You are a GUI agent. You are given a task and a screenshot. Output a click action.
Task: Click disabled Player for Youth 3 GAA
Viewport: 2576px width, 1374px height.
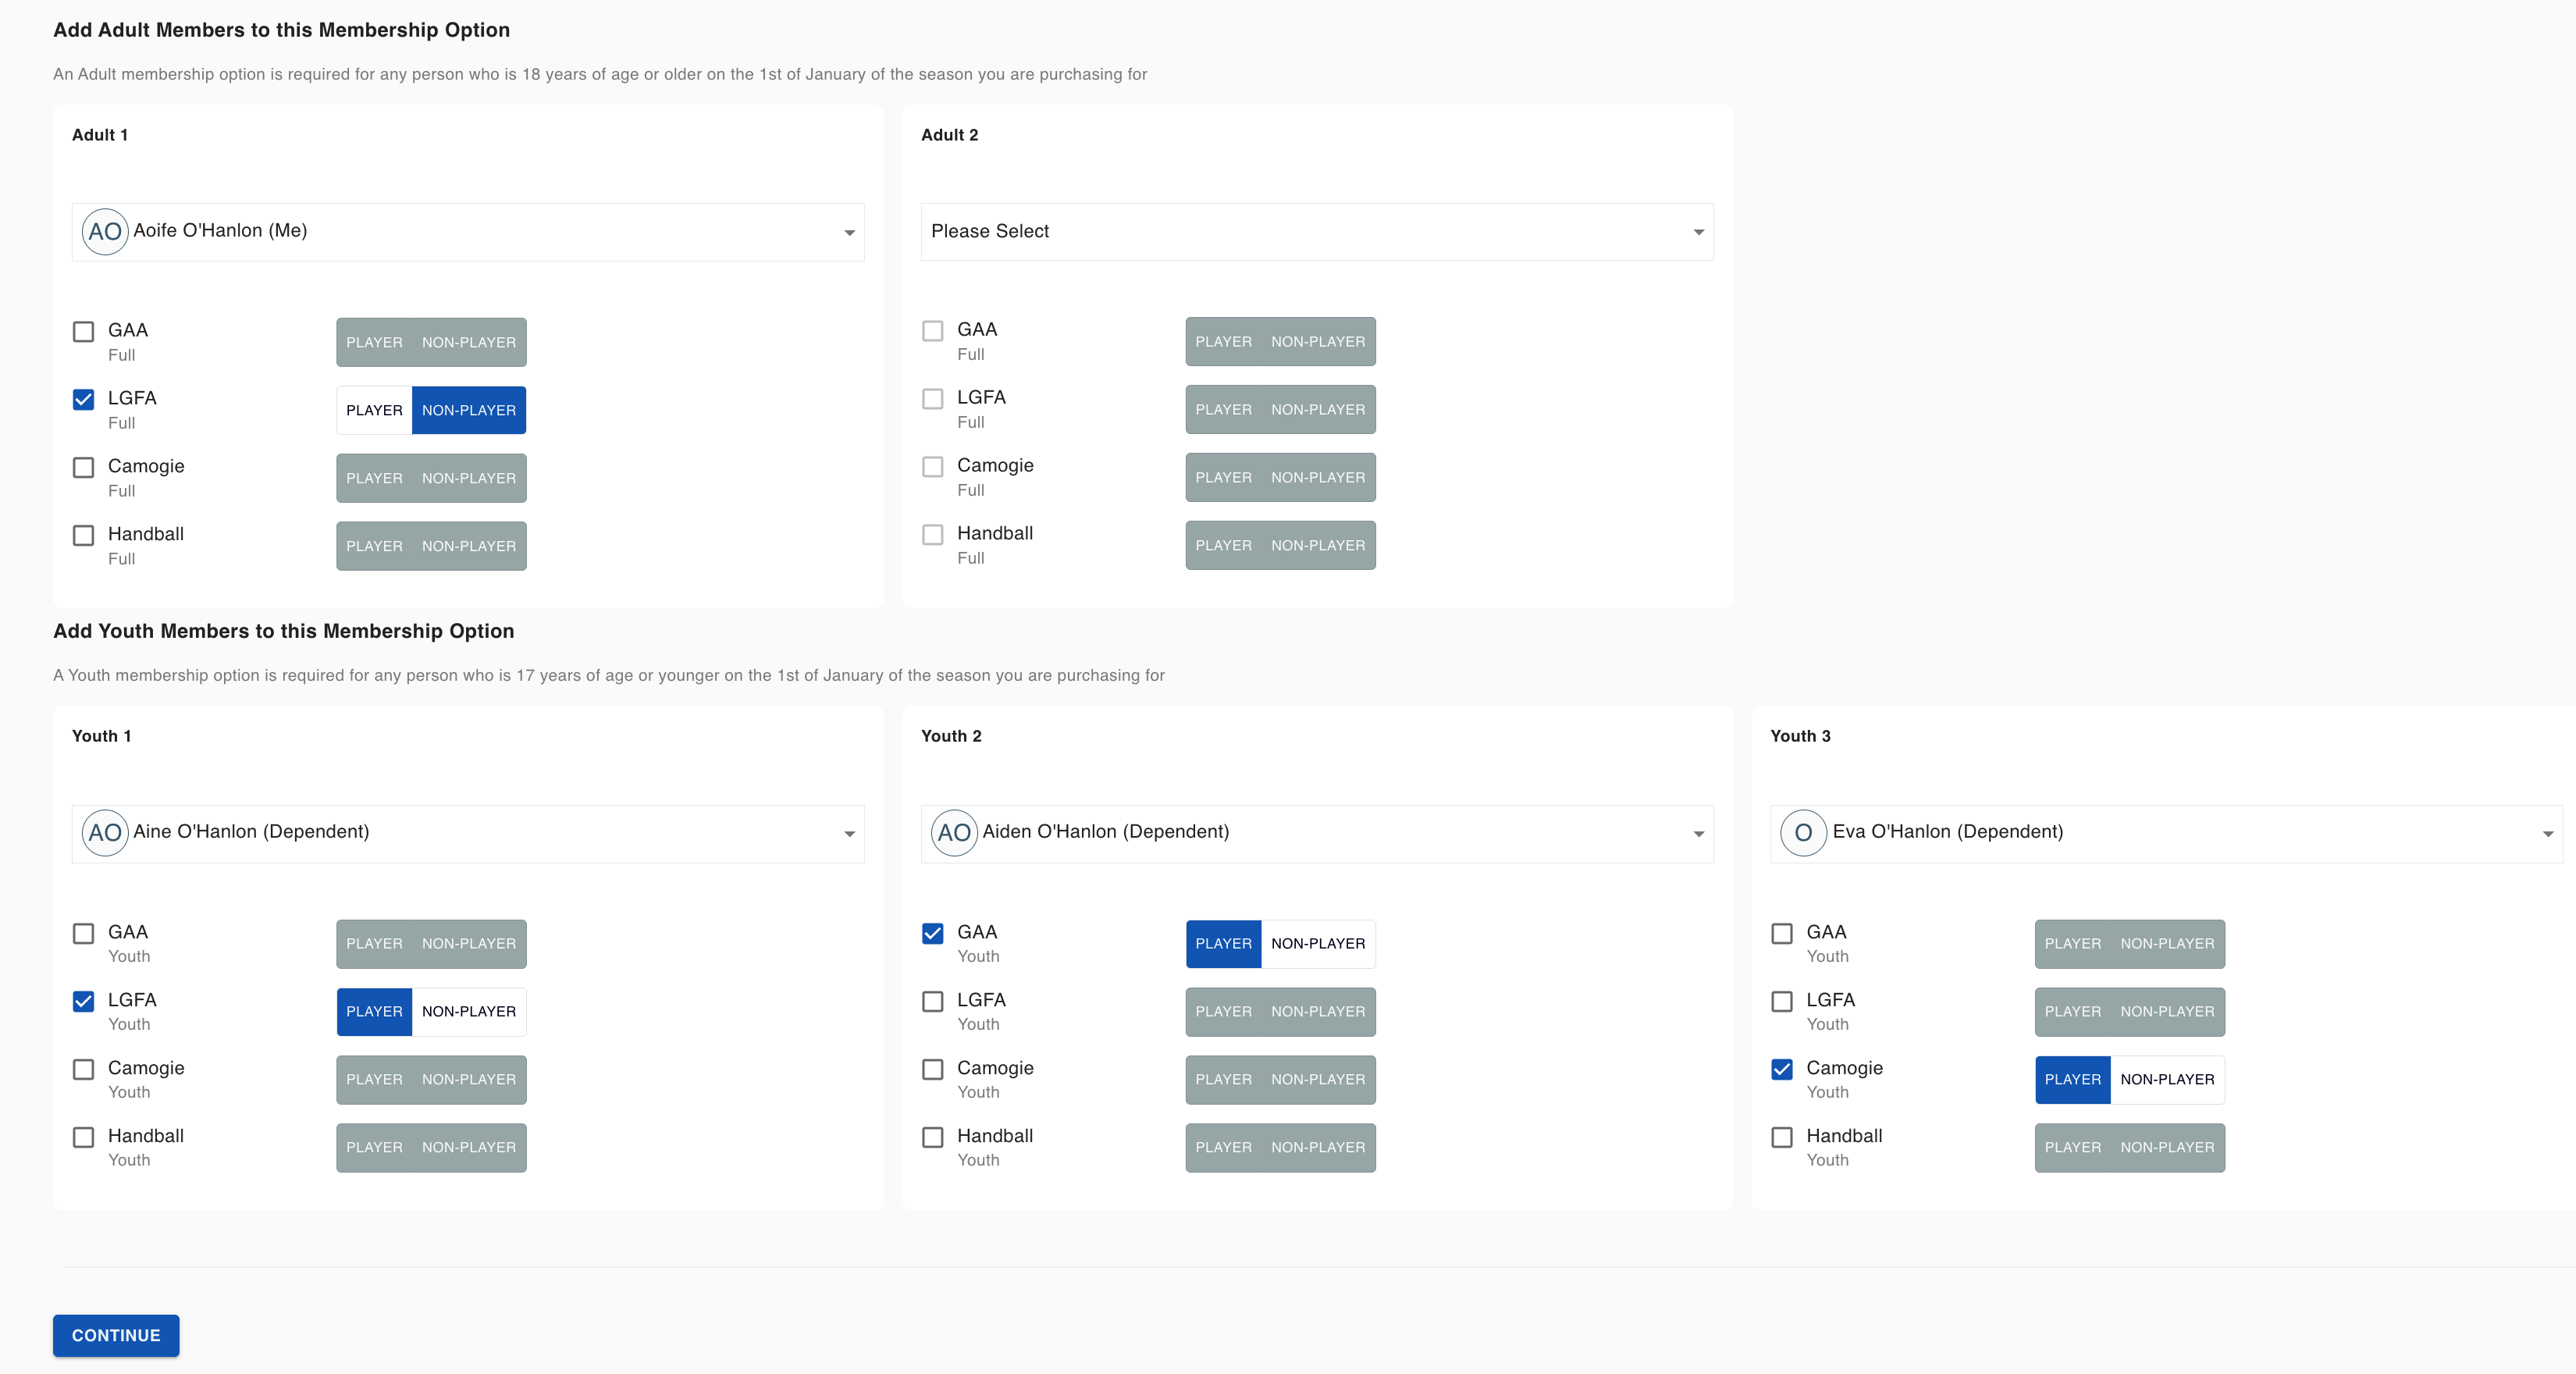[2072, 944]
